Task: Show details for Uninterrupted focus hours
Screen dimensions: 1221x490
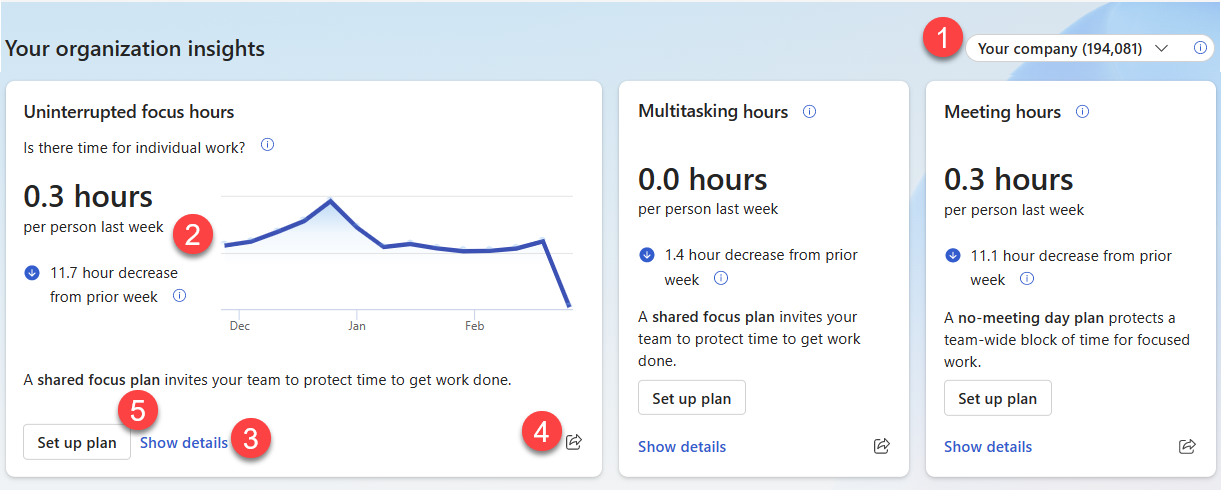Action: pos(184,442)
